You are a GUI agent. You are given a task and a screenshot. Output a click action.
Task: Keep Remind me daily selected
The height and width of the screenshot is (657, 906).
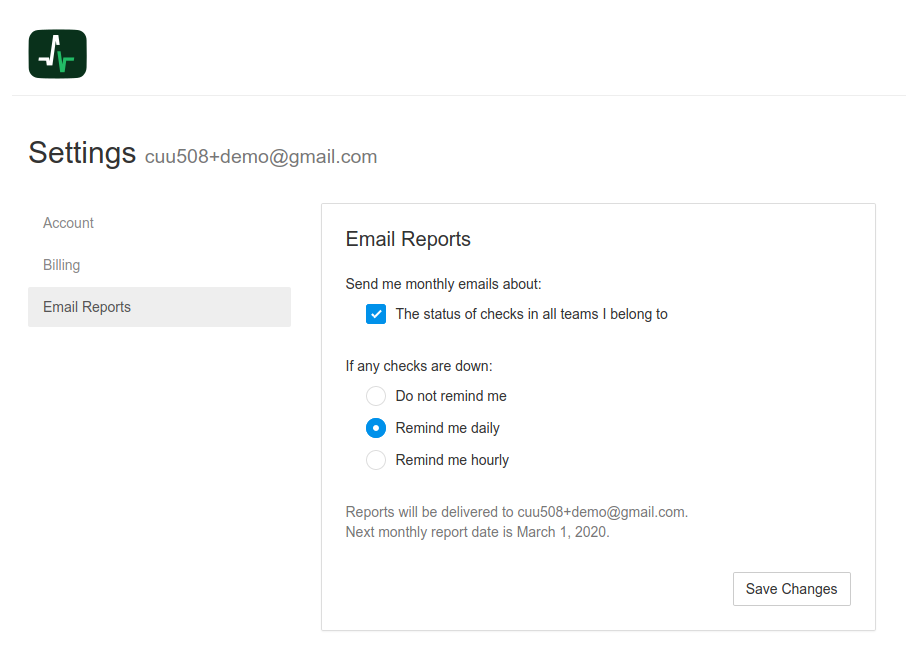pos(375,427)
